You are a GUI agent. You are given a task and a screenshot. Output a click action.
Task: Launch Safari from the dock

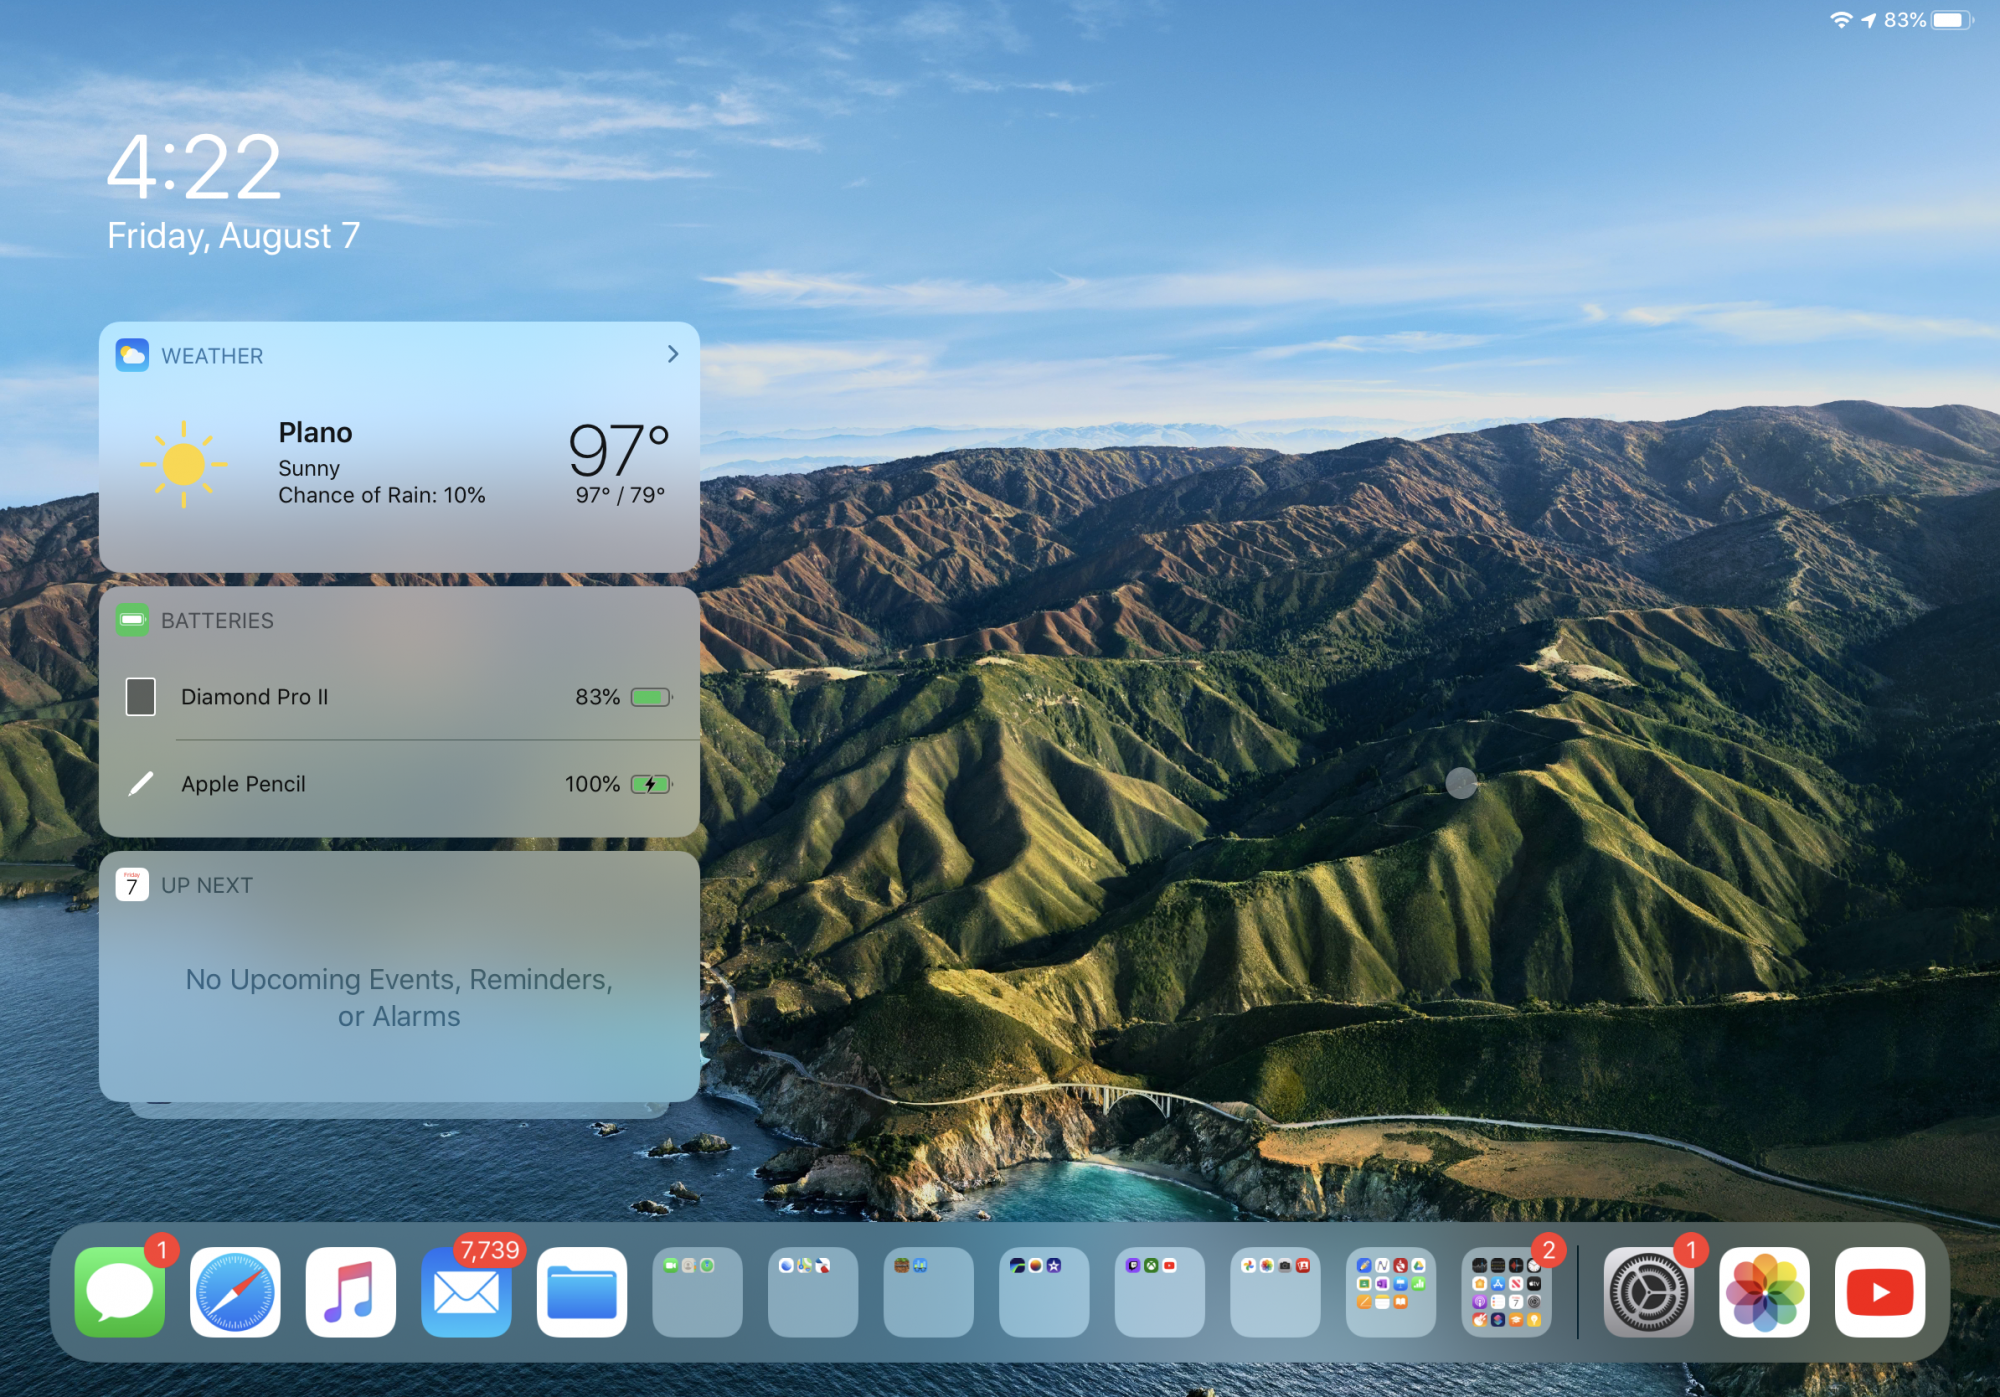point(235,1291)
